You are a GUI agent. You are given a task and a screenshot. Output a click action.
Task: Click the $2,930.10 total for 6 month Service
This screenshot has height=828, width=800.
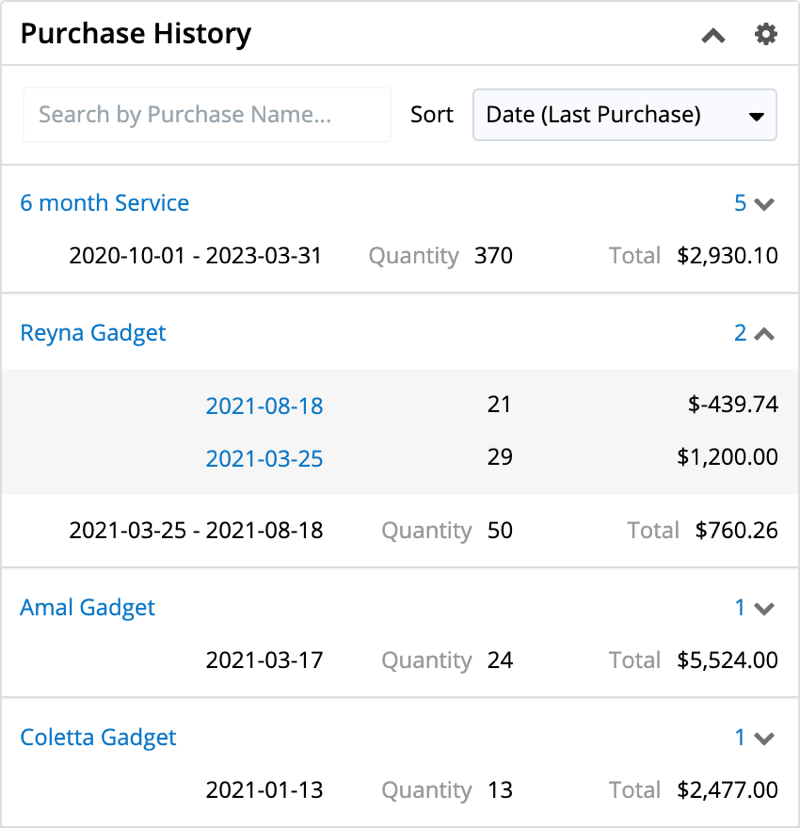(727, 256)
